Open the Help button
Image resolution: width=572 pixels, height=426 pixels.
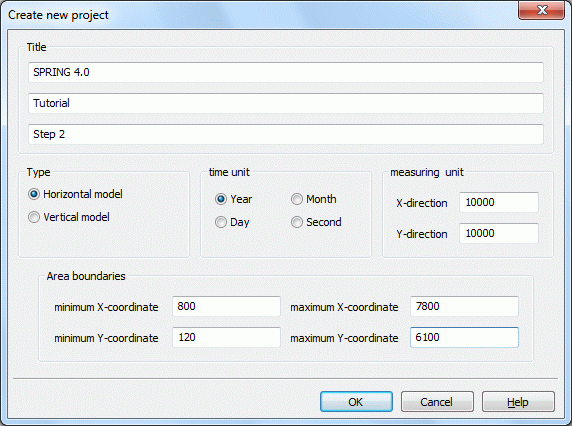pyautogui.click(x=518, y=402)
